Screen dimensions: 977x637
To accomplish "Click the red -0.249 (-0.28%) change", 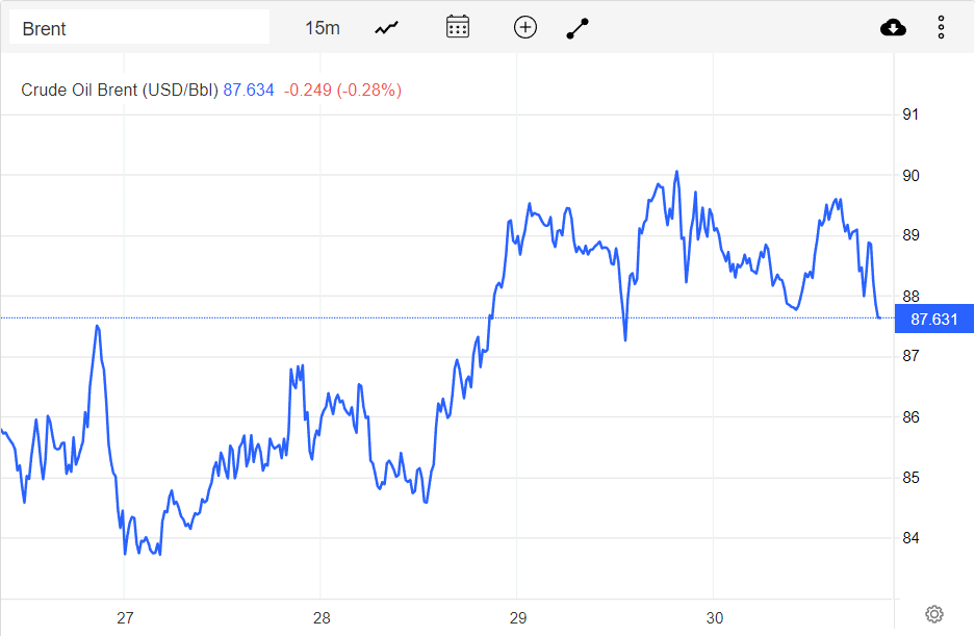I will (342, 90).
